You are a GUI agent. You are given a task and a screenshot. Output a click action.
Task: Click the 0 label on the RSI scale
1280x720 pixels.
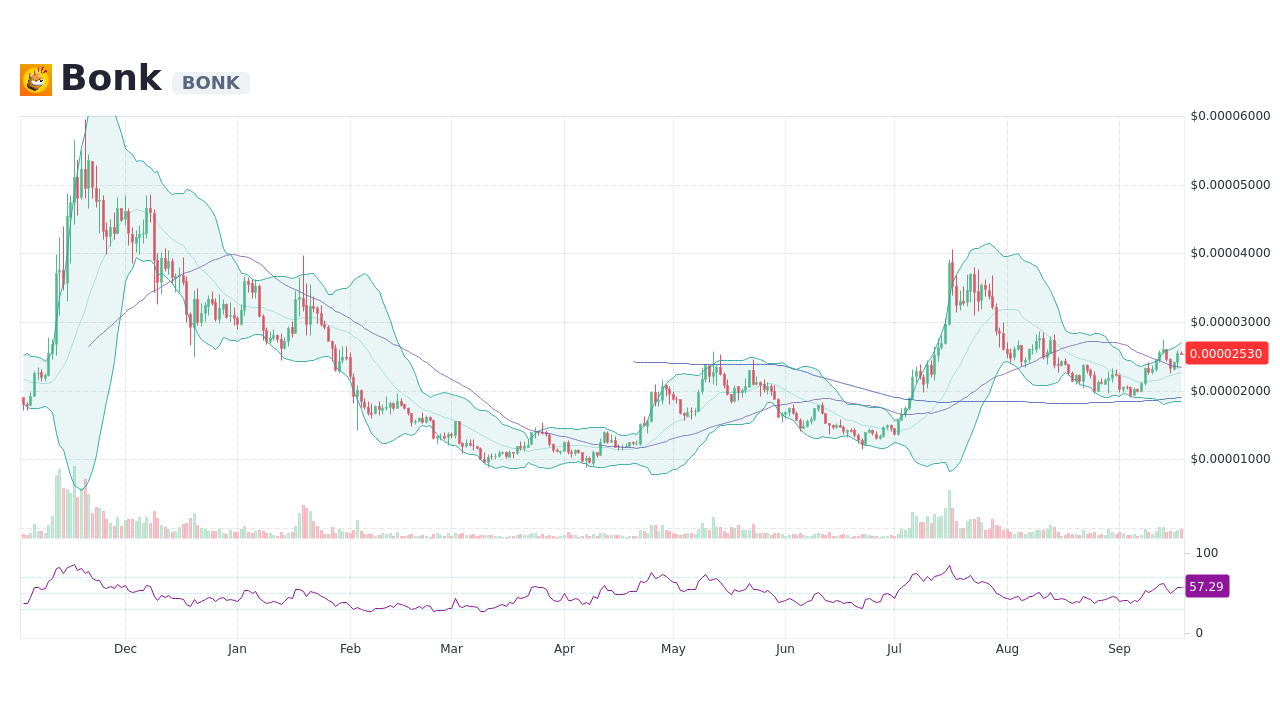point(1197,631)
